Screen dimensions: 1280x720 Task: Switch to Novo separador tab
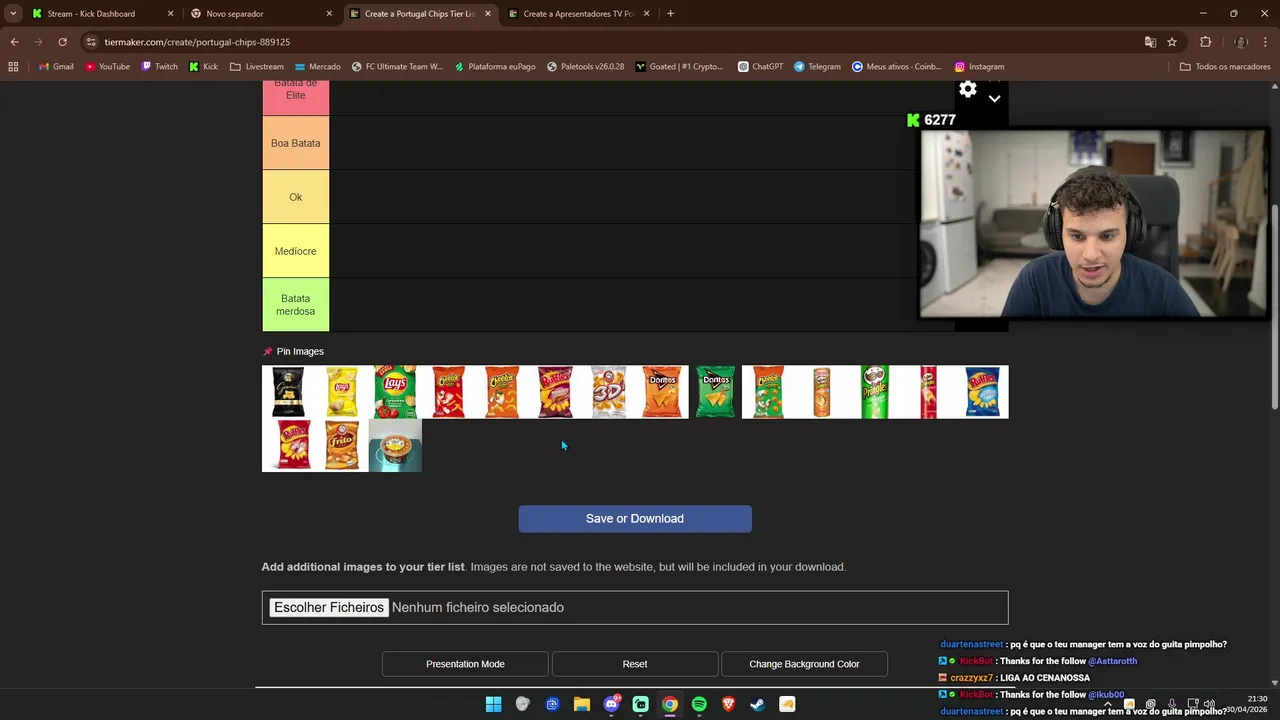[x=262, y=14]
